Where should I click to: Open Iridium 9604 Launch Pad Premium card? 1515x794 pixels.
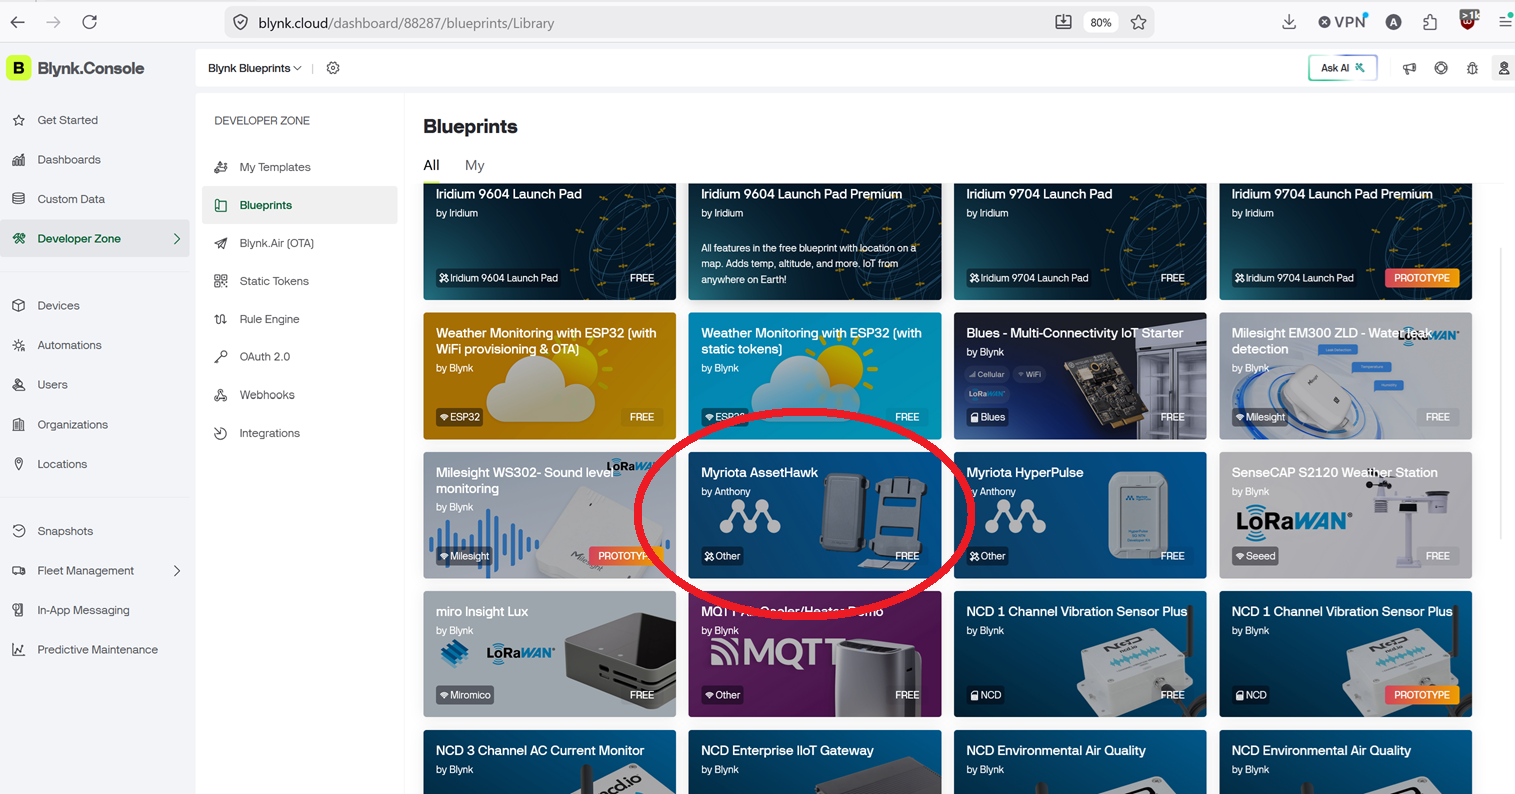pos(815,241)
